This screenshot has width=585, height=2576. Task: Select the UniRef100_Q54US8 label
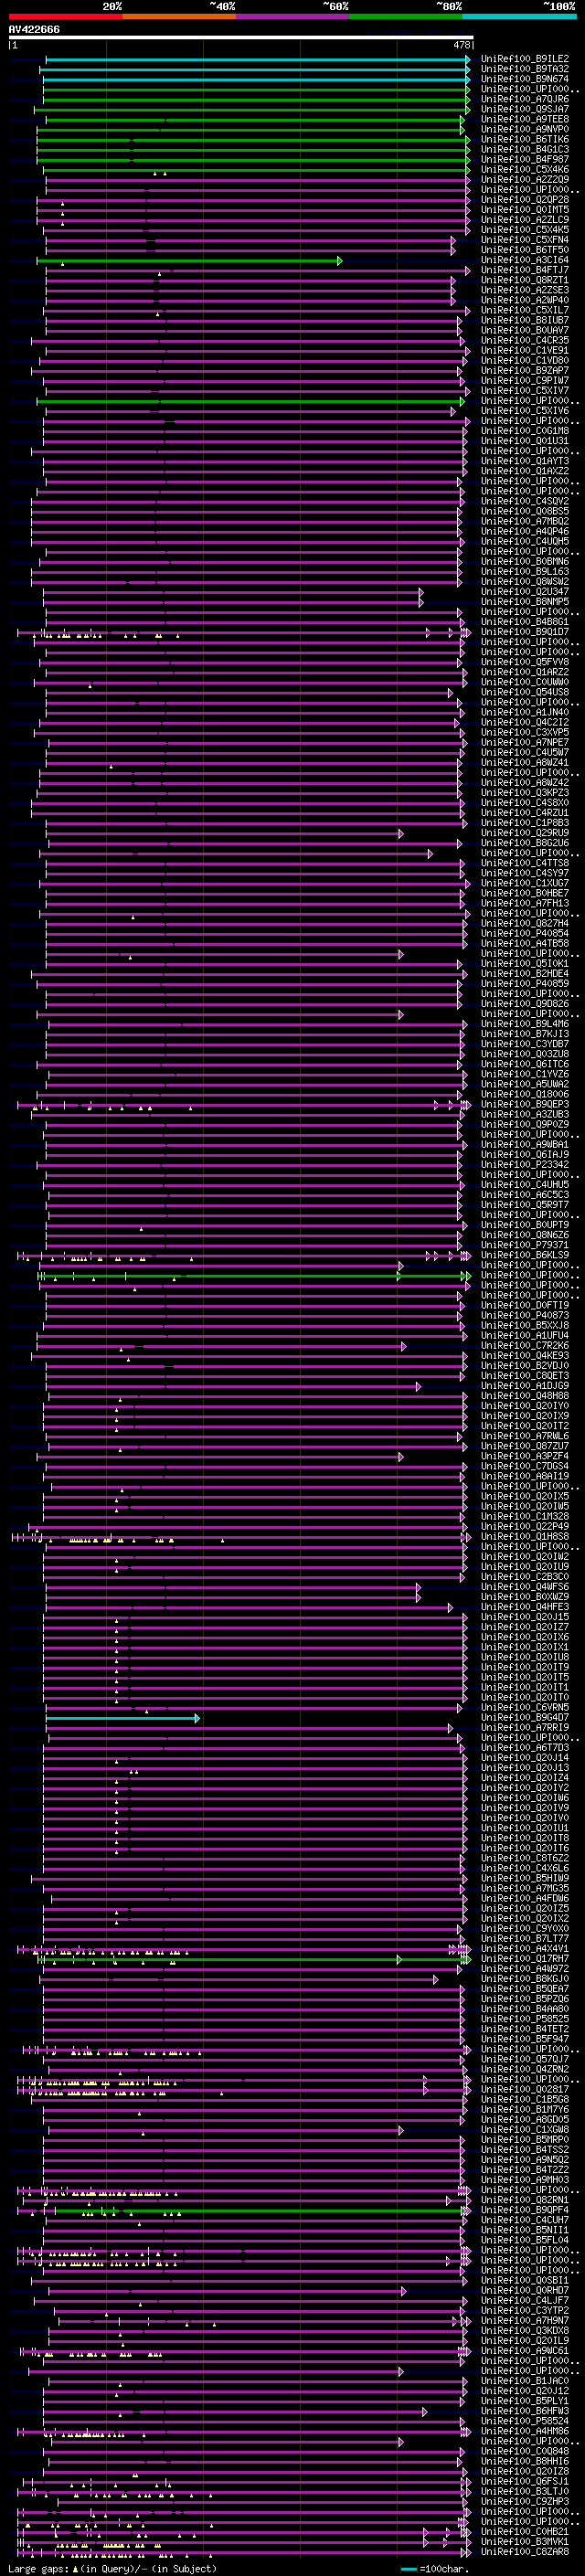[x=525, y=692]
